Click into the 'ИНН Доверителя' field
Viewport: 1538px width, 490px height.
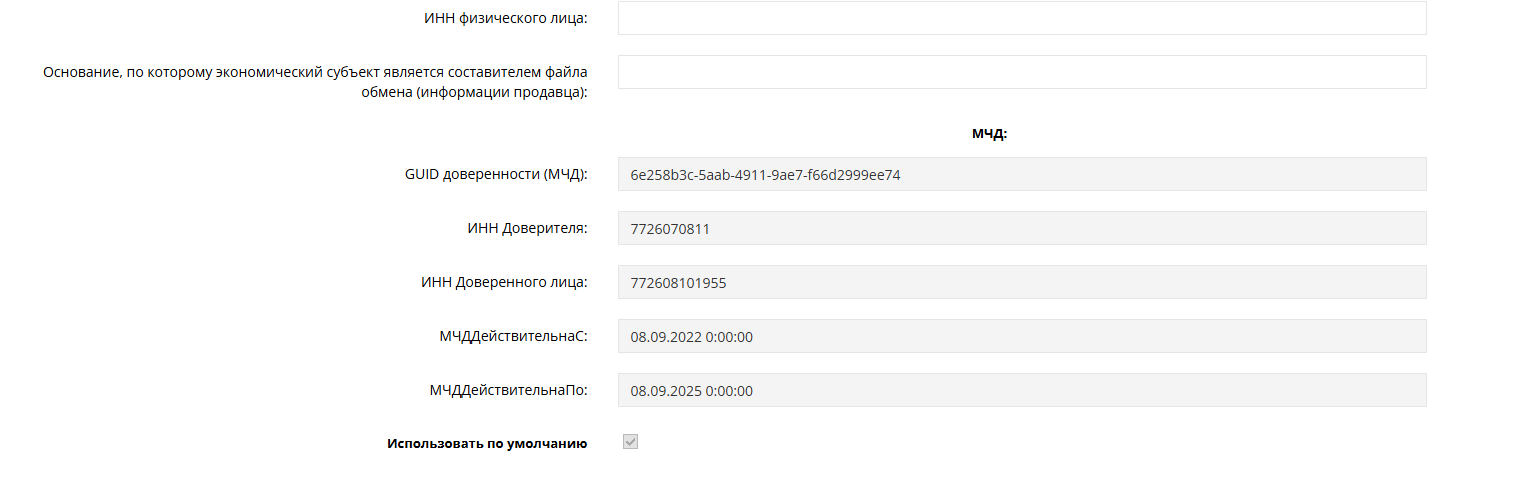click(1022, 228)
